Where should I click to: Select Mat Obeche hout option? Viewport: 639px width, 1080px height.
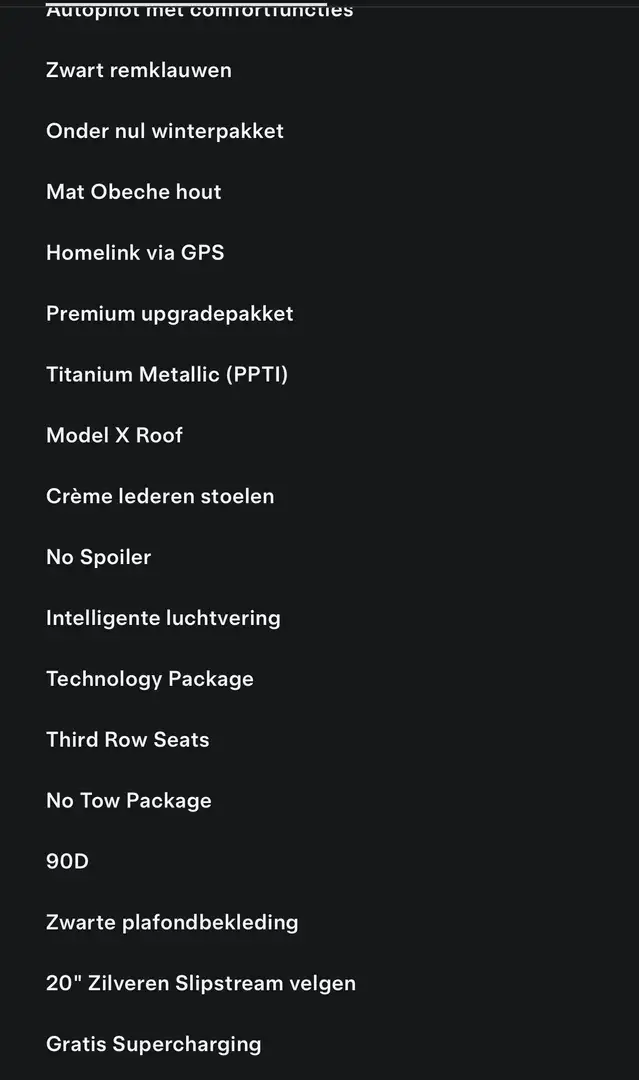pyautogui.click(x=134, y=191)
